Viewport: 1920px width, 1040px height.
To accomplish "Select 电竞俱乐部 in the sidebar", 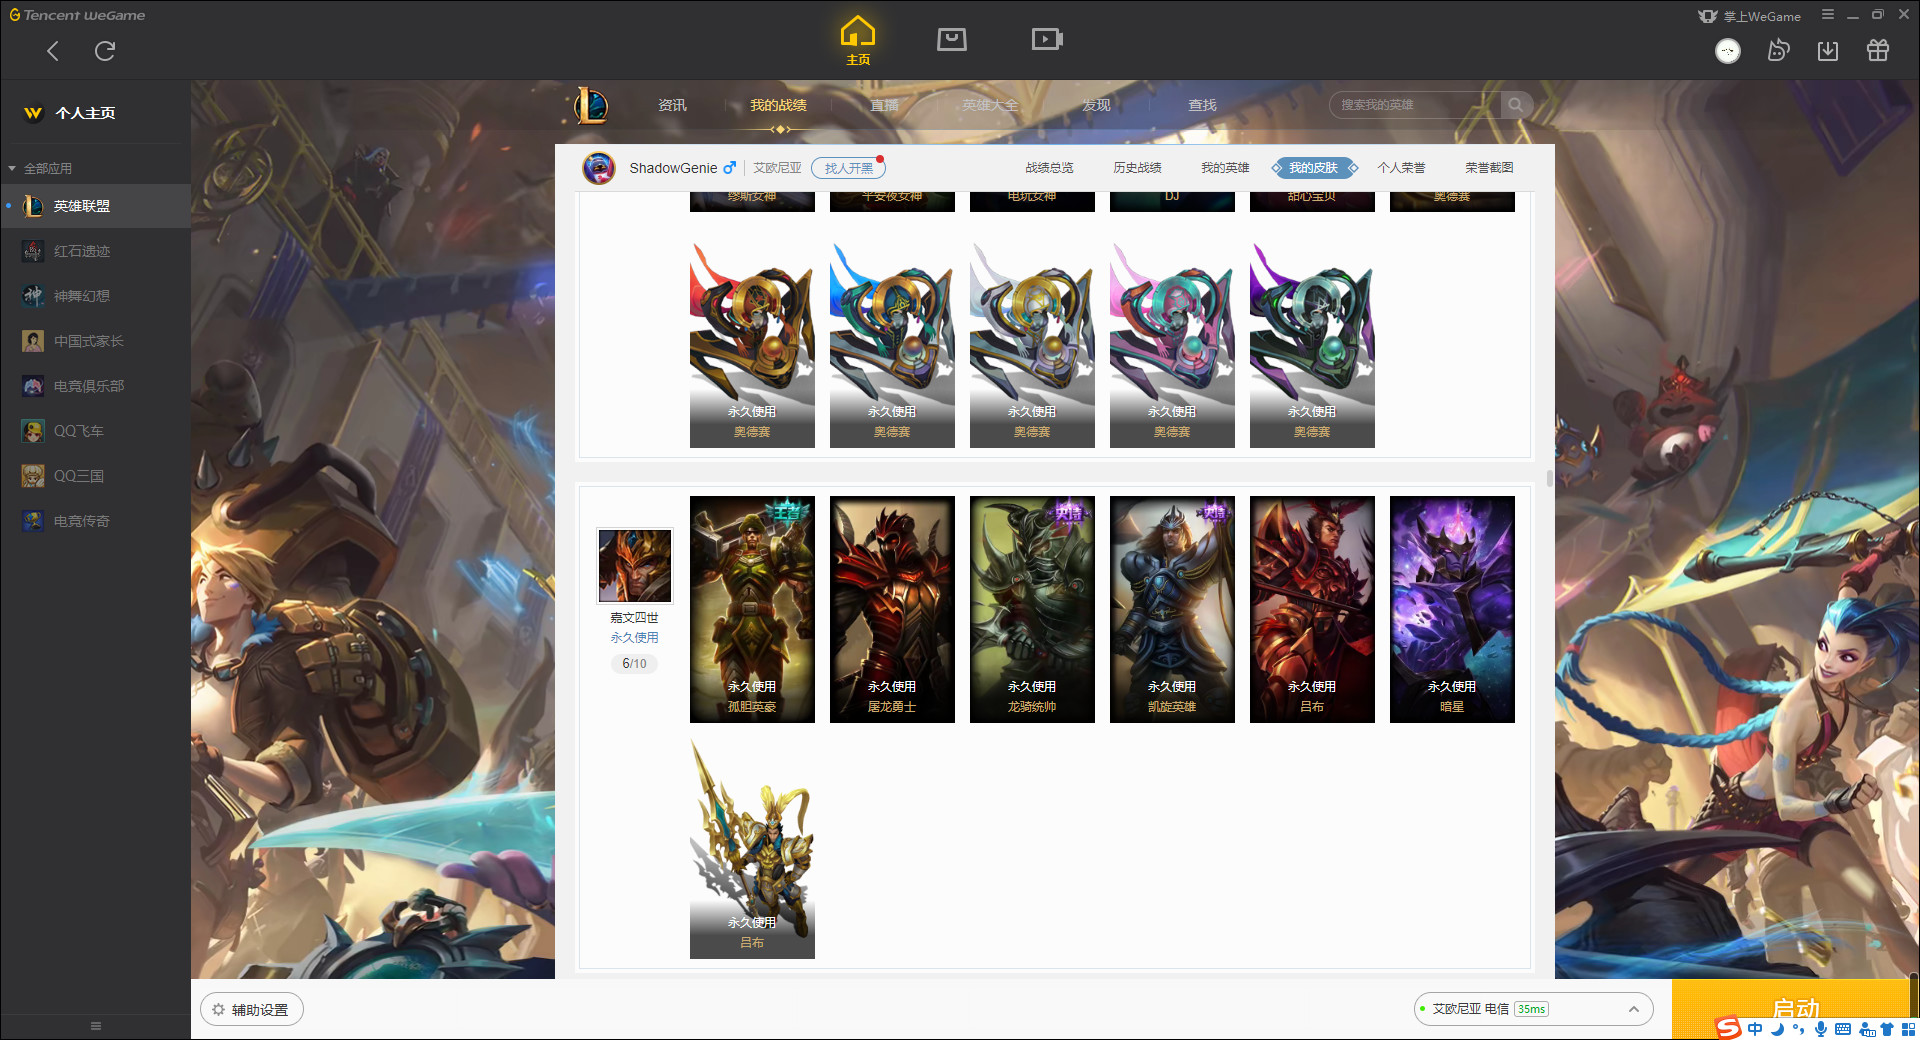I will tap(95, 386).
